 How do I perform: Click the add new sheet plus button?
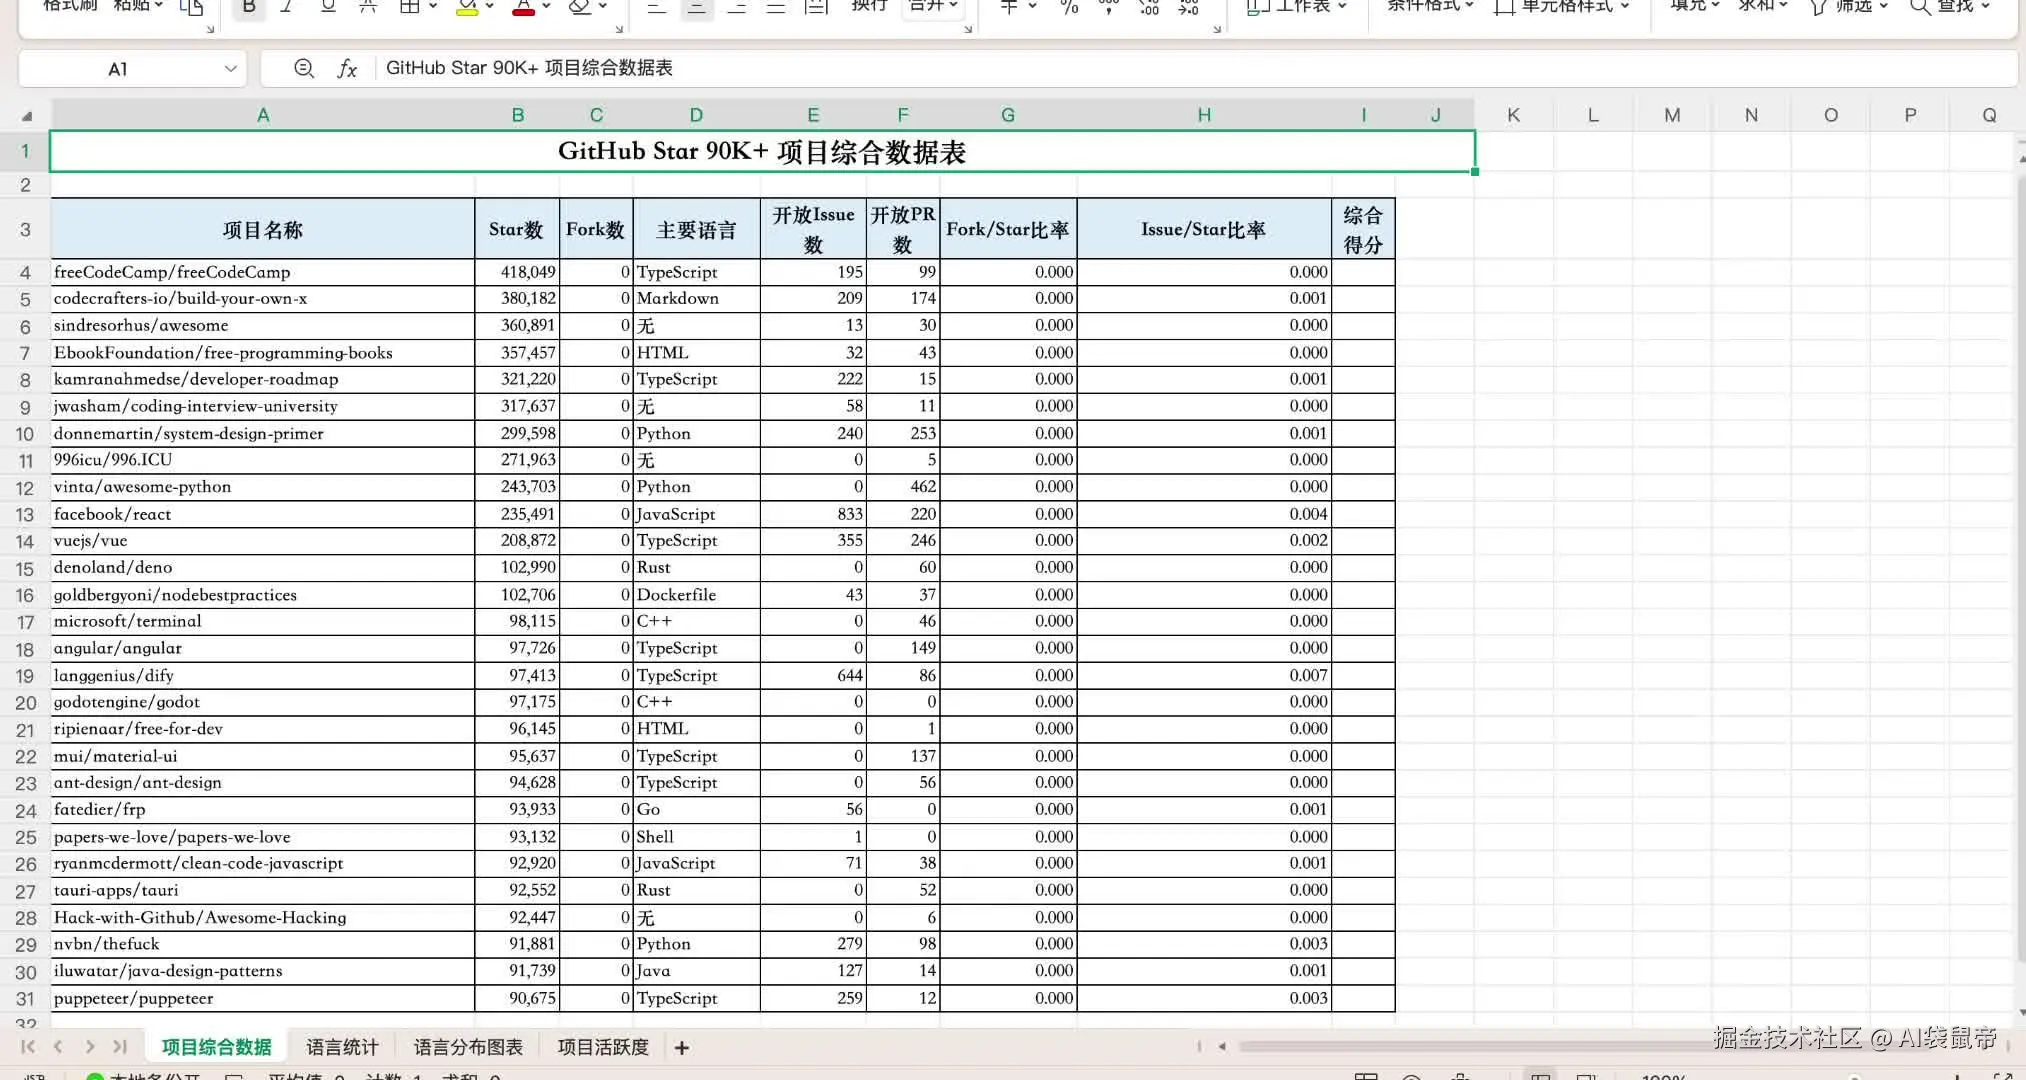[682, 1047]
